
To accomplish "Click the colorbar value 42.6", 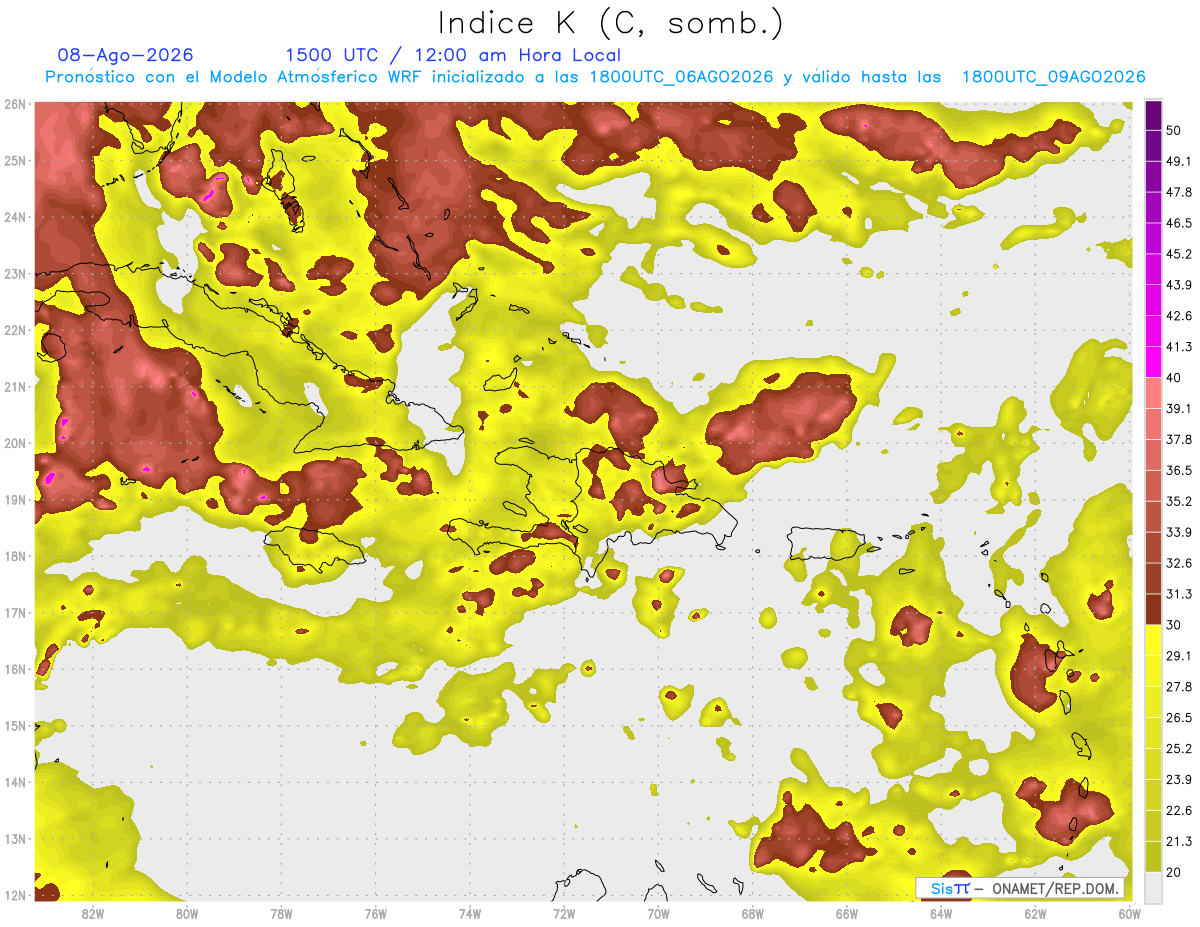I will (x=1178, y=316).
